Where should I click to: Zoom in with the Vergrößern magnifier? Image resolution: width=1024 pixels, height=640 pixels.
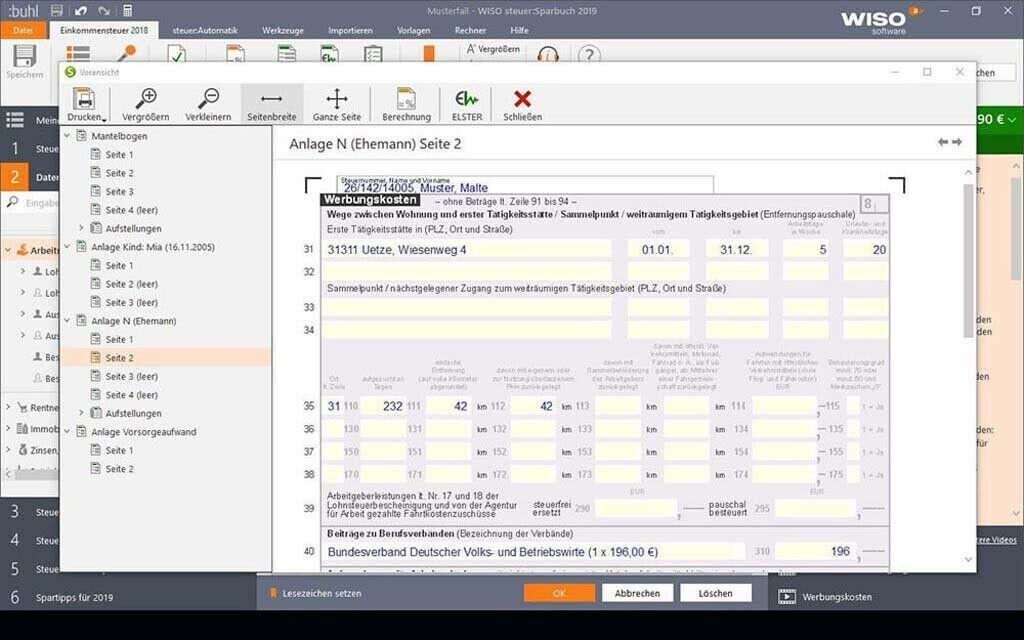click(146, 98)
